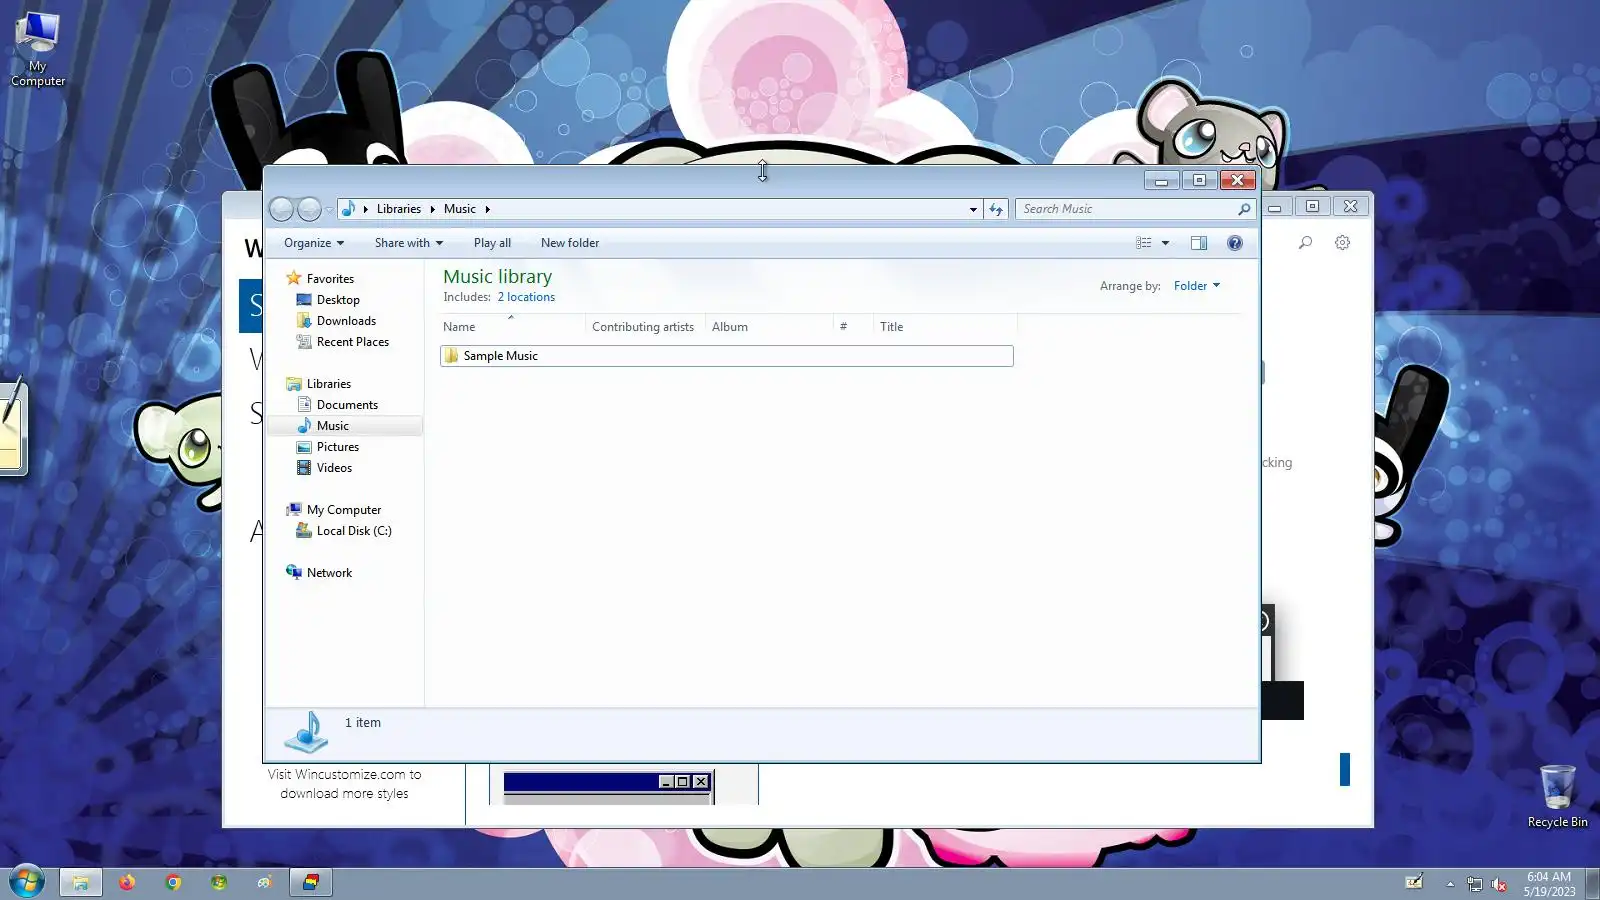1600x900 pixels.
Task: Open the Organize dropdown menu
Action: click(x=314, y=243)
